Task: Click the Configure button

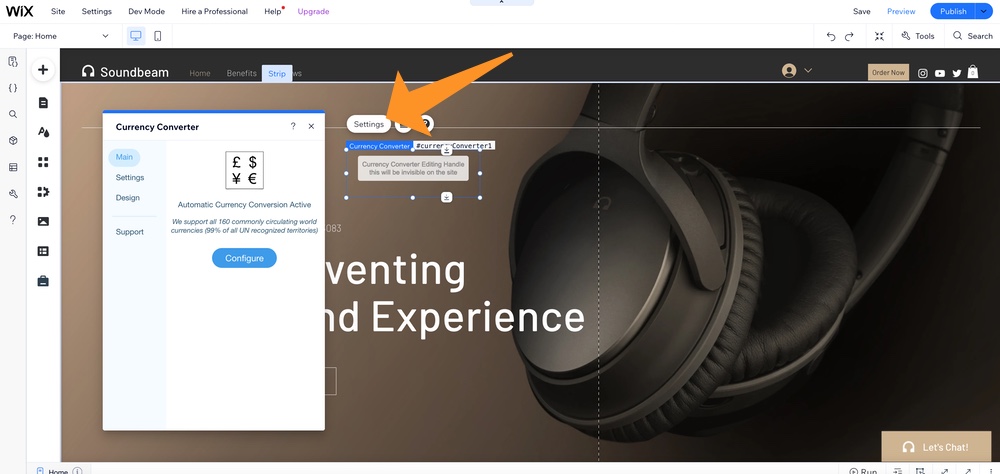Action: tap(244, 258)
